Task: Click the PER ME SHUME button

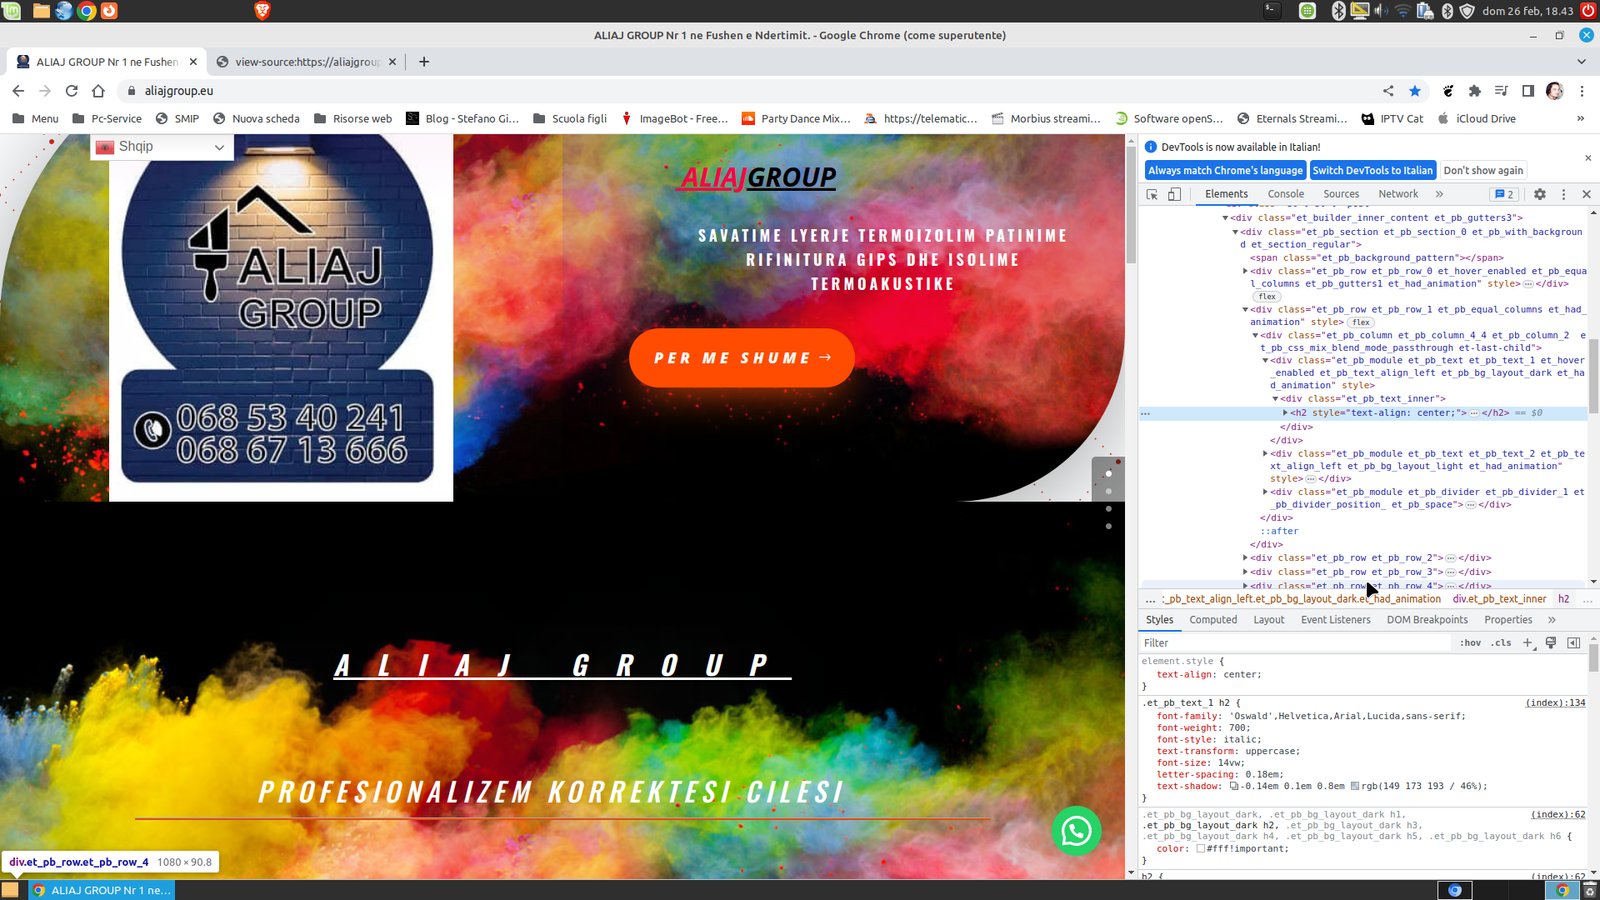Action: coord(741,358)
